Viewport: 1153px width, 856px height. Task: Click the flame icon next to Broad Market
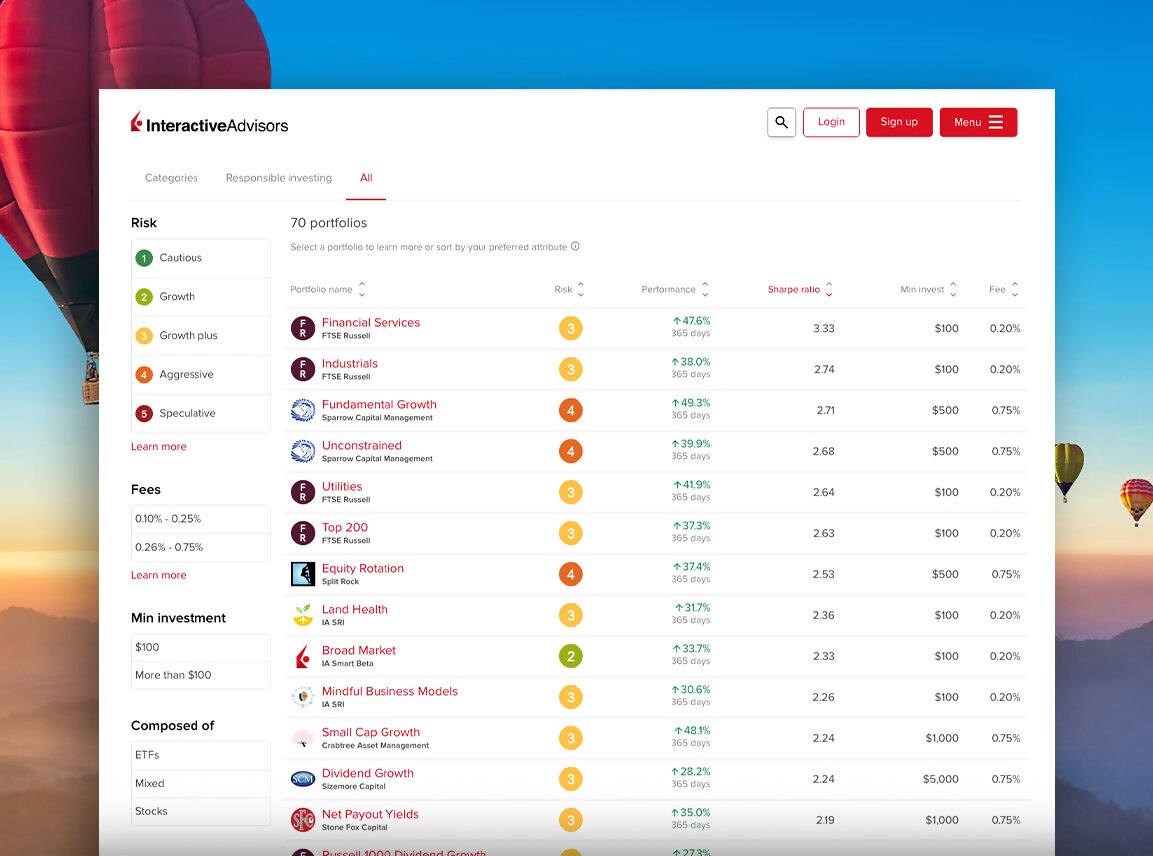tap(302, 656)
